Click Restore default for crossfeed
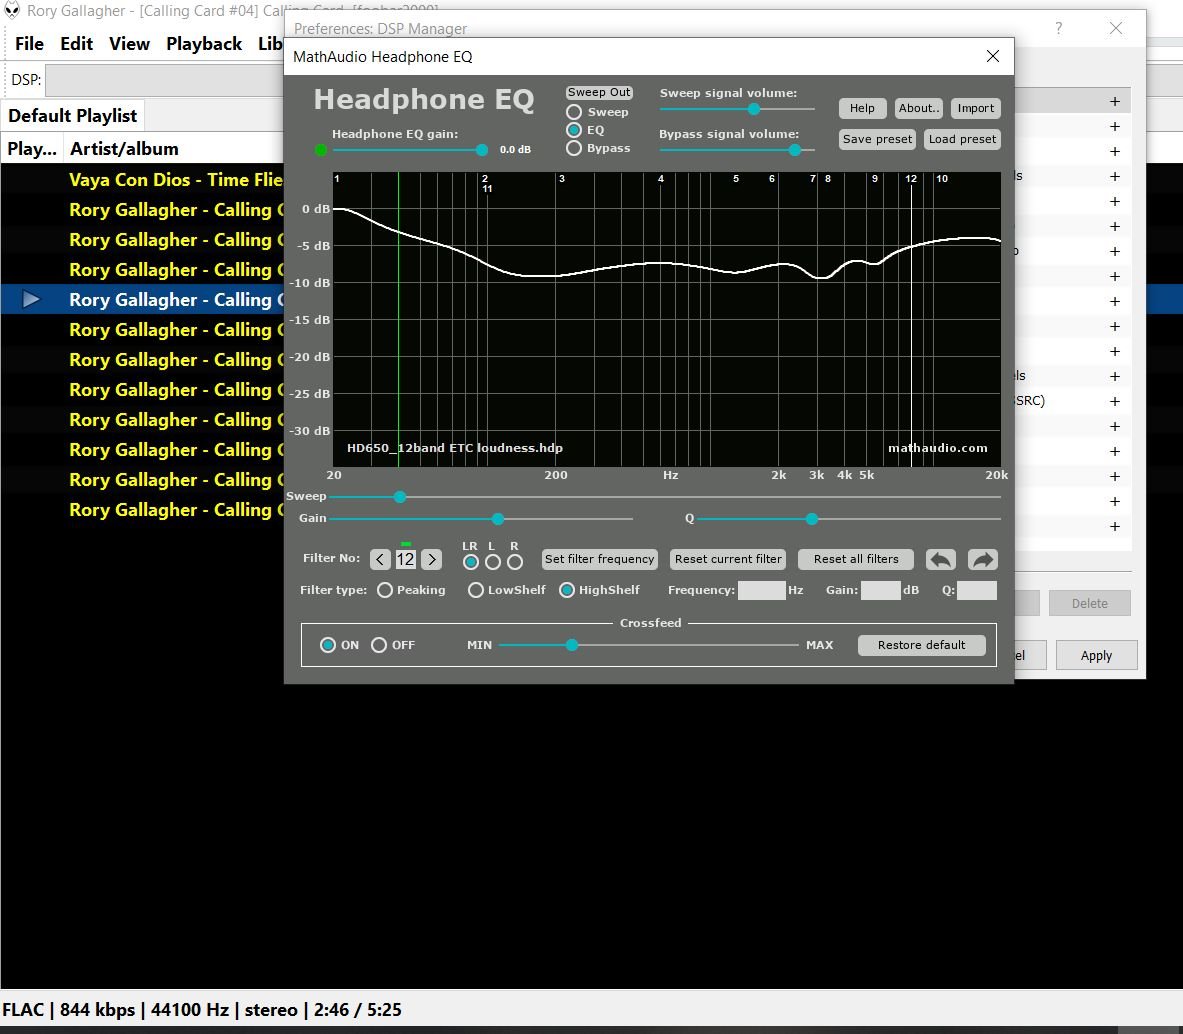Screen dimensions: 1183x1034 pos(921,646)
